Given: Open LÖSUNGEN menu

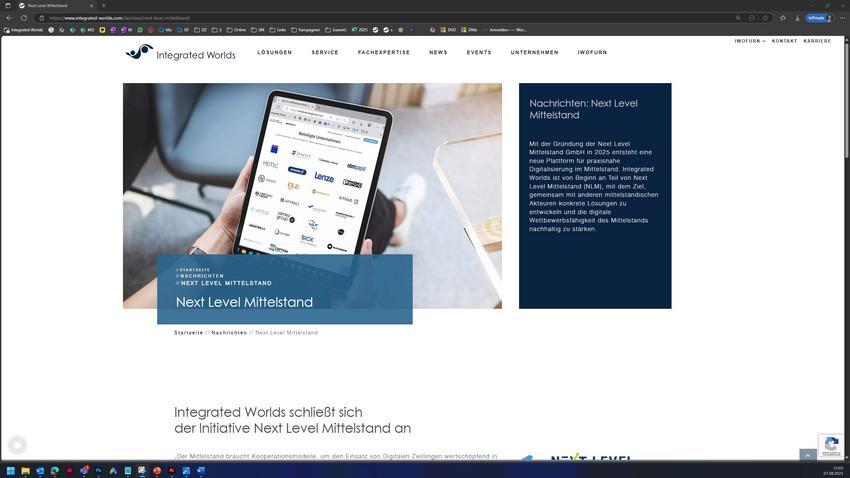Looking at the screenshot, I should coord(275,53).
